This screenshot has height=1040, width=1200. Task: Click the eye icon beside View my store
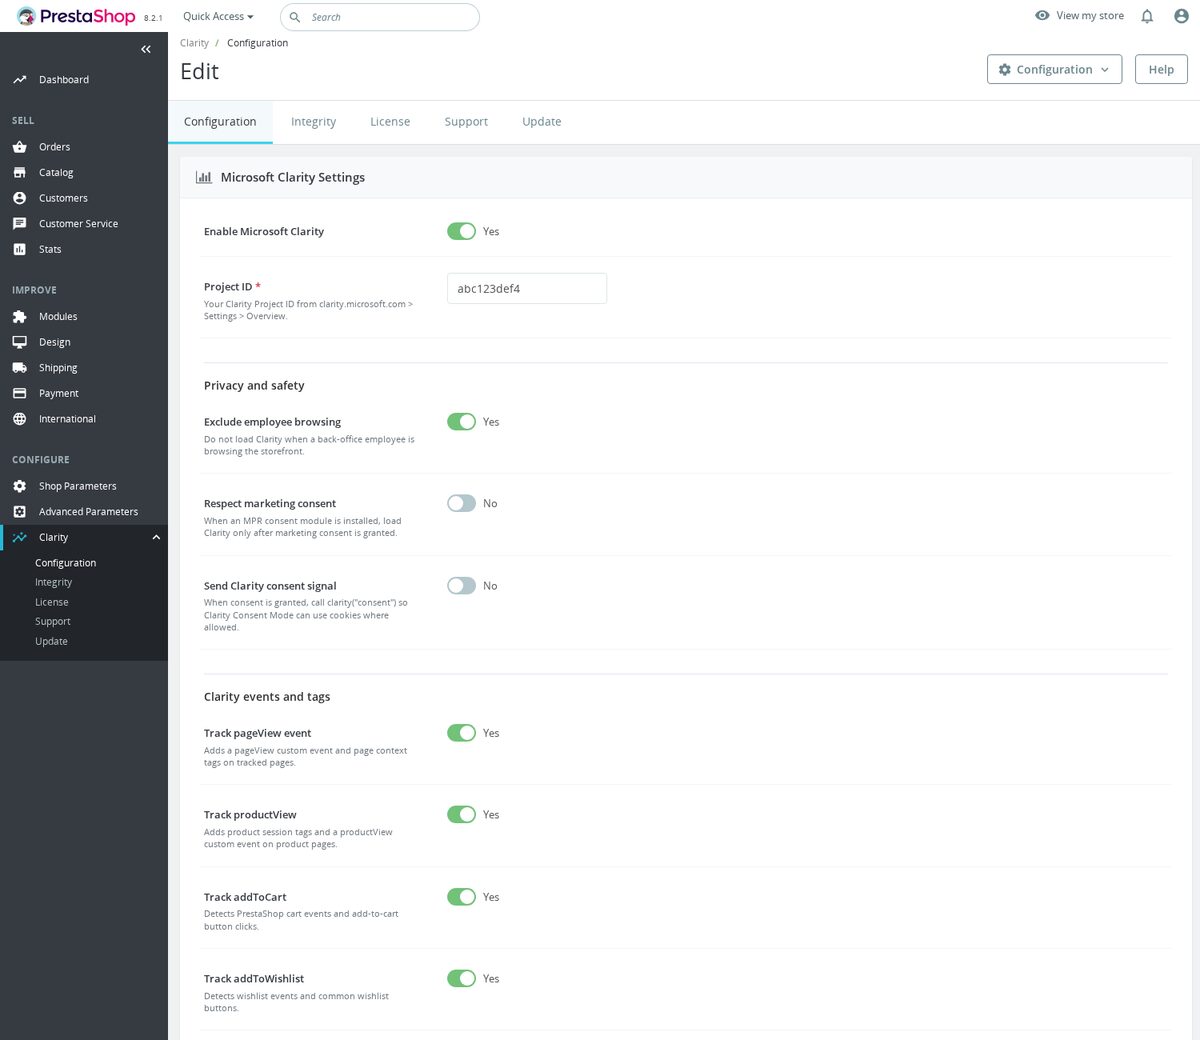[1042, 15]
